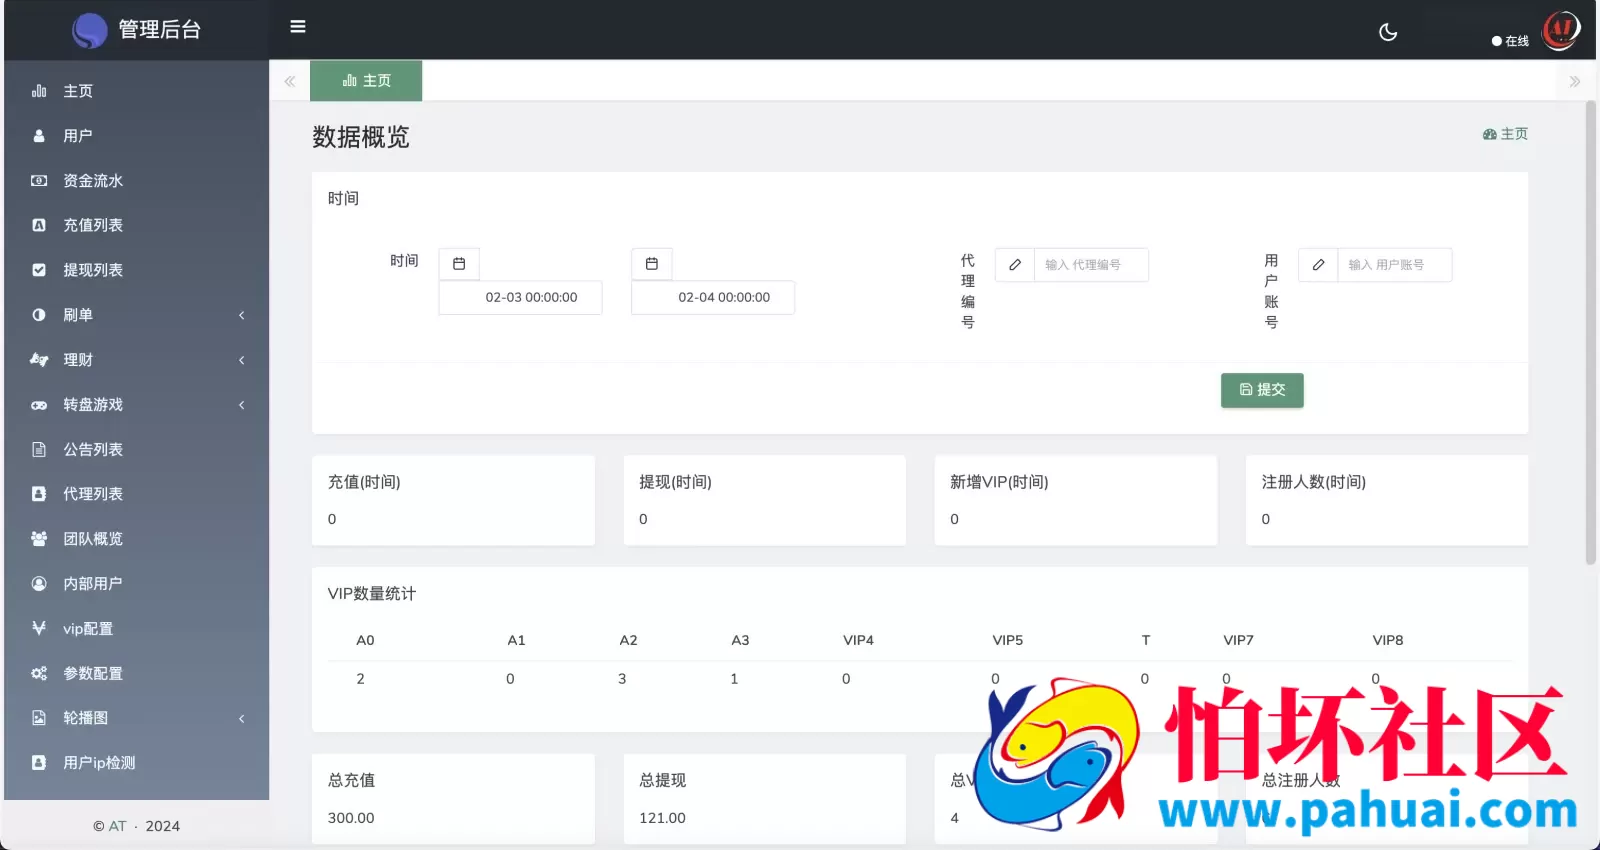Click the start time field 02-03 00:00:00
1600x850 pixels.
pos(521,298)
